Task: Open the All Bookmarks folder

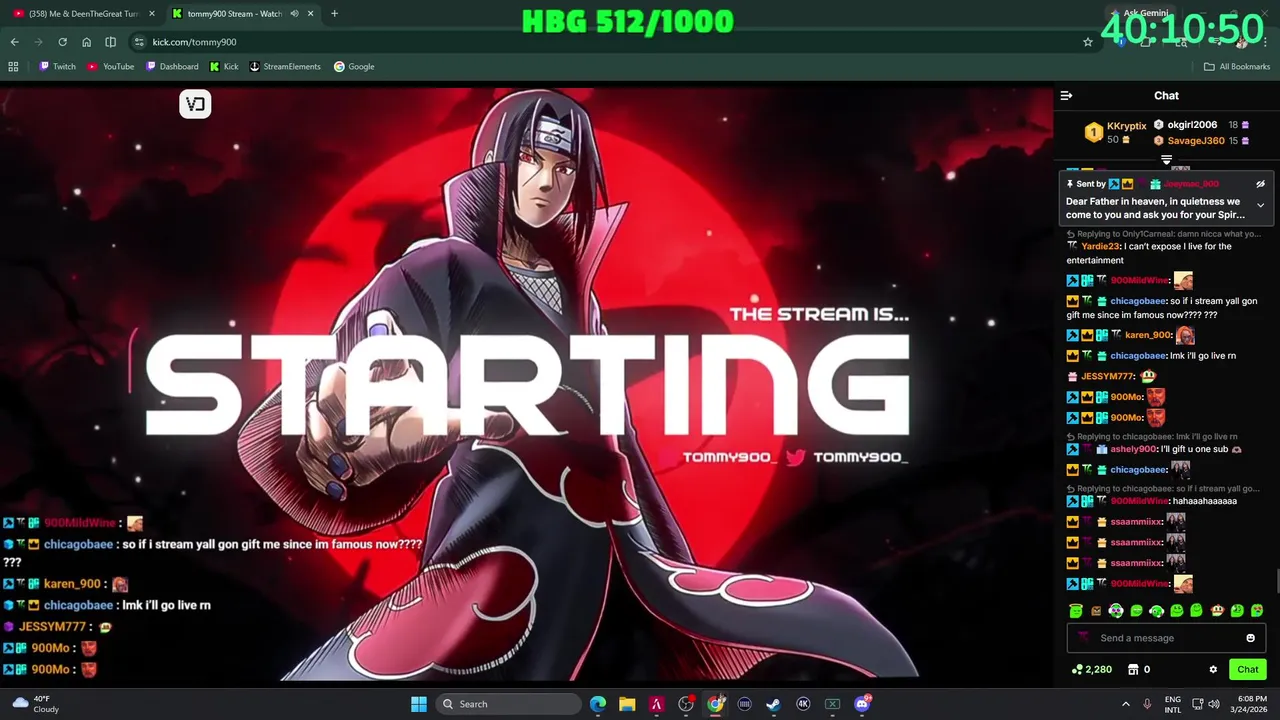Action: coord(1237,67)
